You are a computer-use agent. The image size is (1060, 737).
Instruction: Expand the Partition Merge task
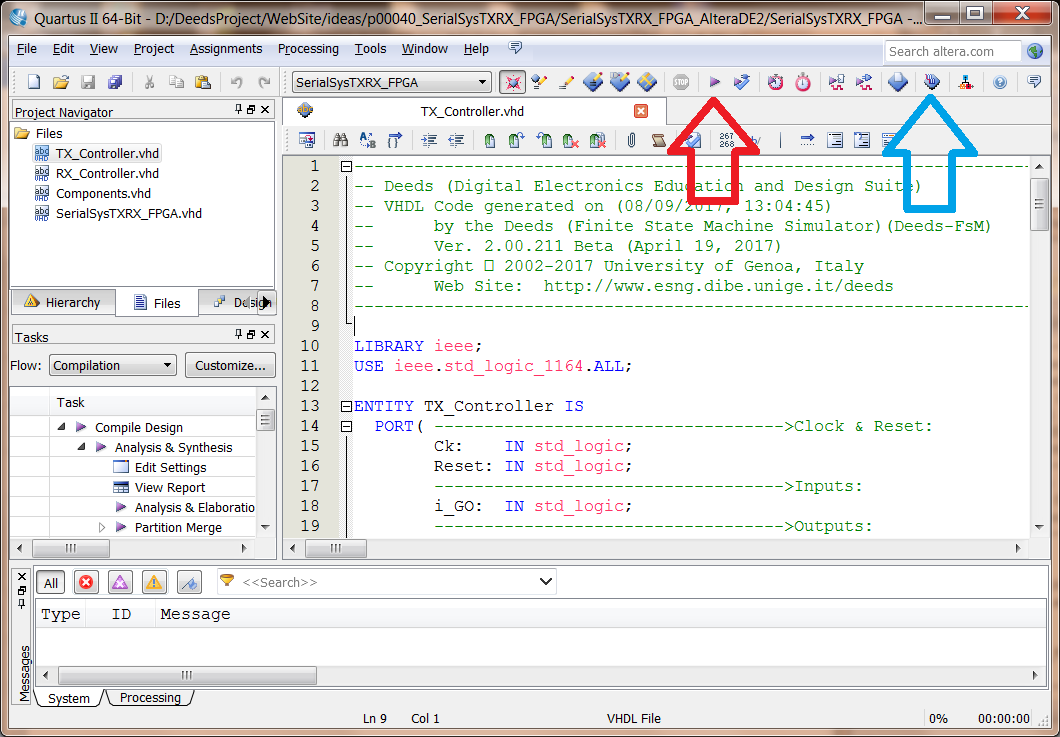[102, 527]
